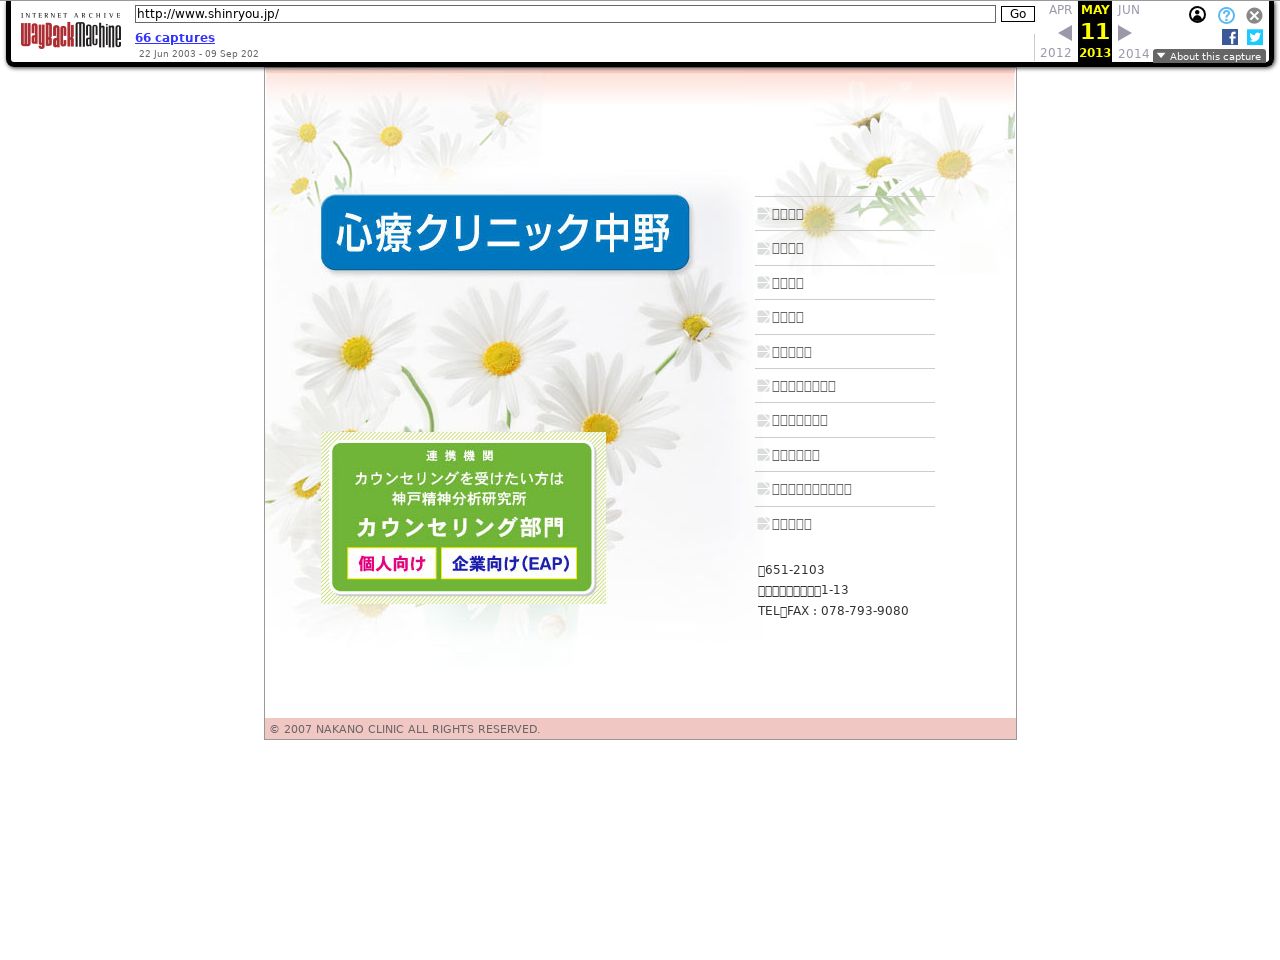Jump to APR previous month capture
This screenshot has height=960, width=1280.
click(1060, 10)
